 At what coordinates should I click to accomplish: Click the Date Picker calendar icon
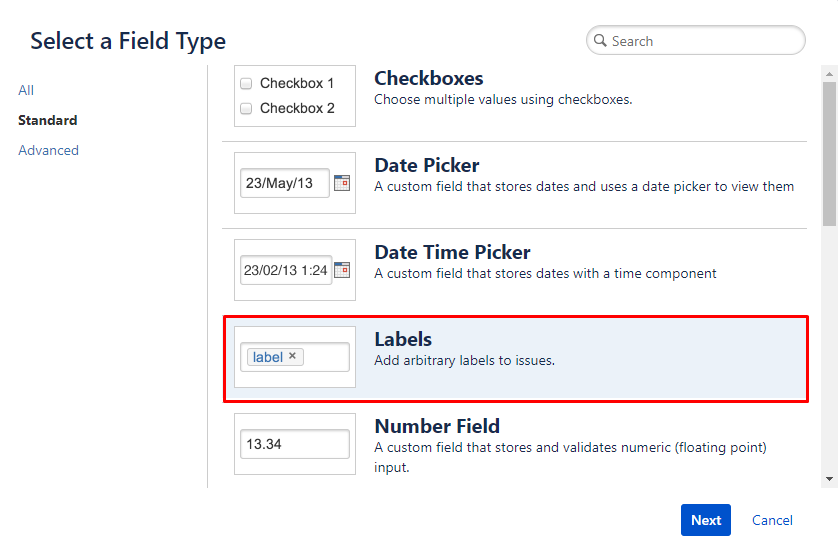click(342, 183)
